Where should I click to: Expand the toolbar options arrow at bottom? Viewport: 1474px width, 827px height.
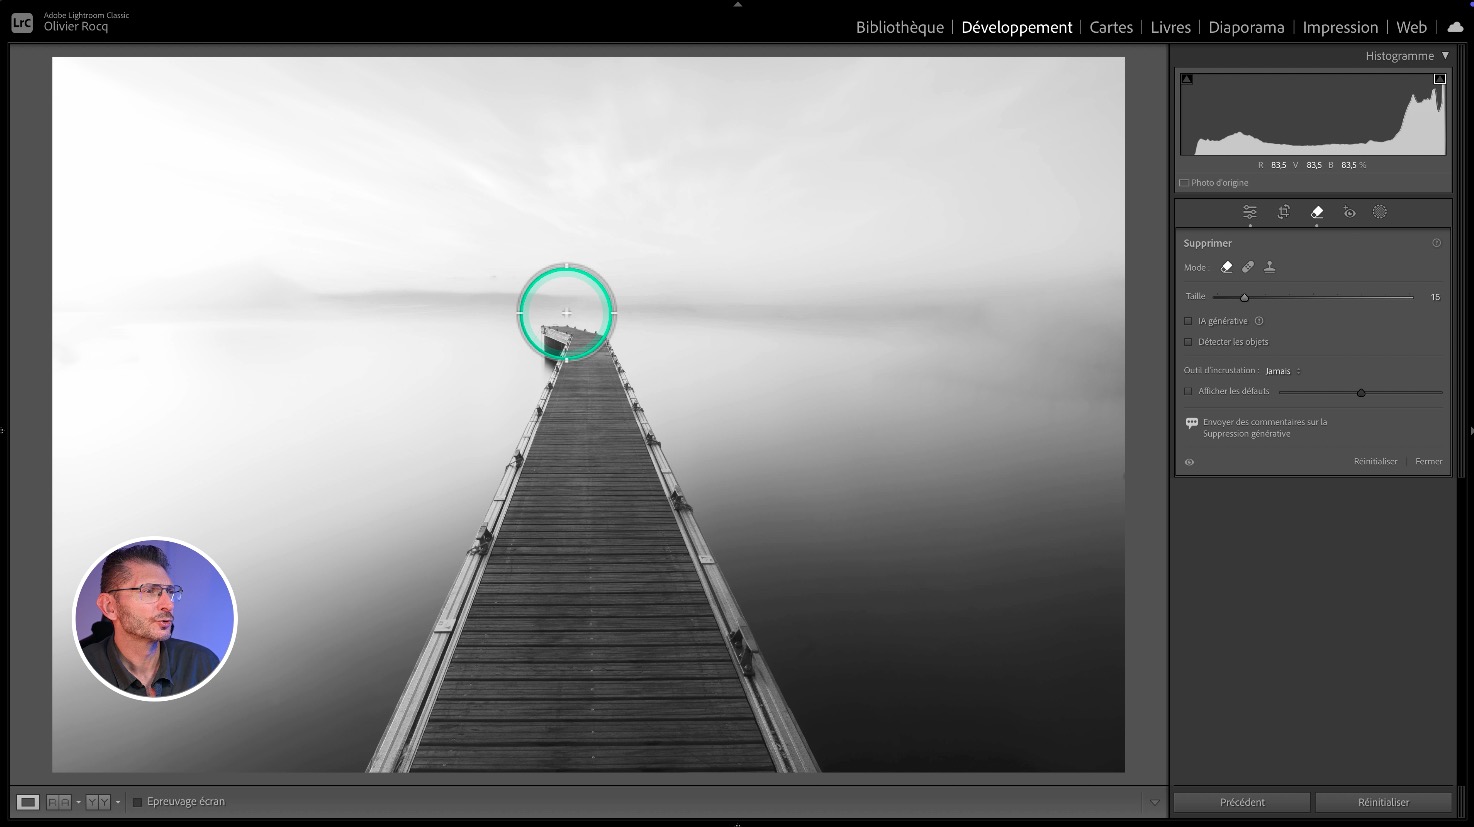(1155, 802)
